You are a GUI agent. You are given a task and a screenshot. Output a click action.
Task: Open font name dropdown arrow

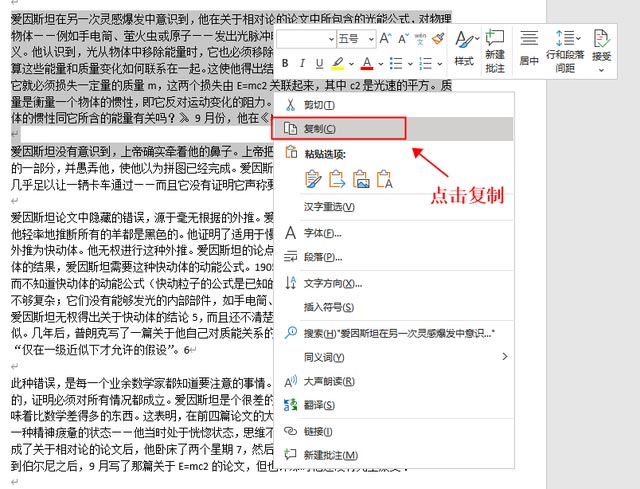331,39
